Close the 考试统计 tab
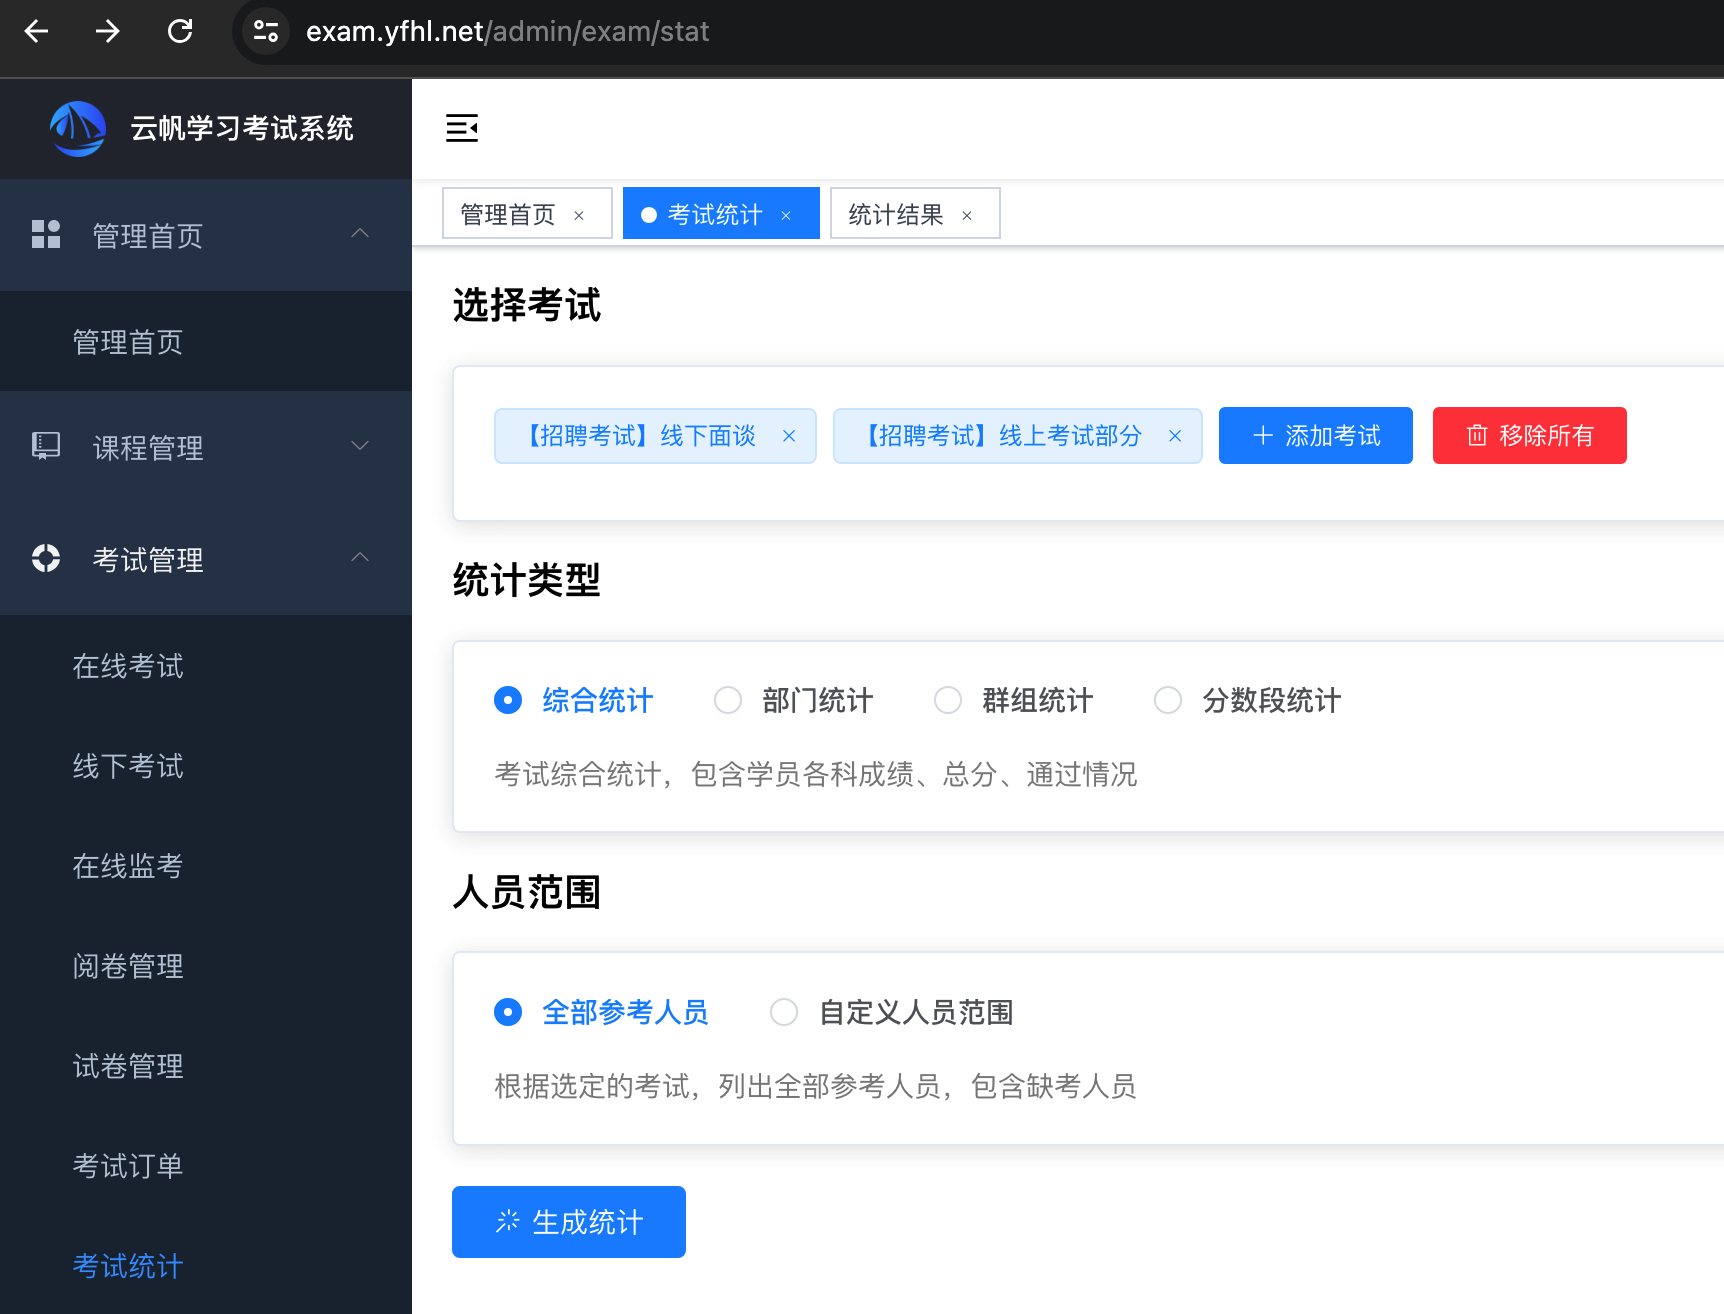This screenshot has height=1314, width=1724. tap(786, 215)
